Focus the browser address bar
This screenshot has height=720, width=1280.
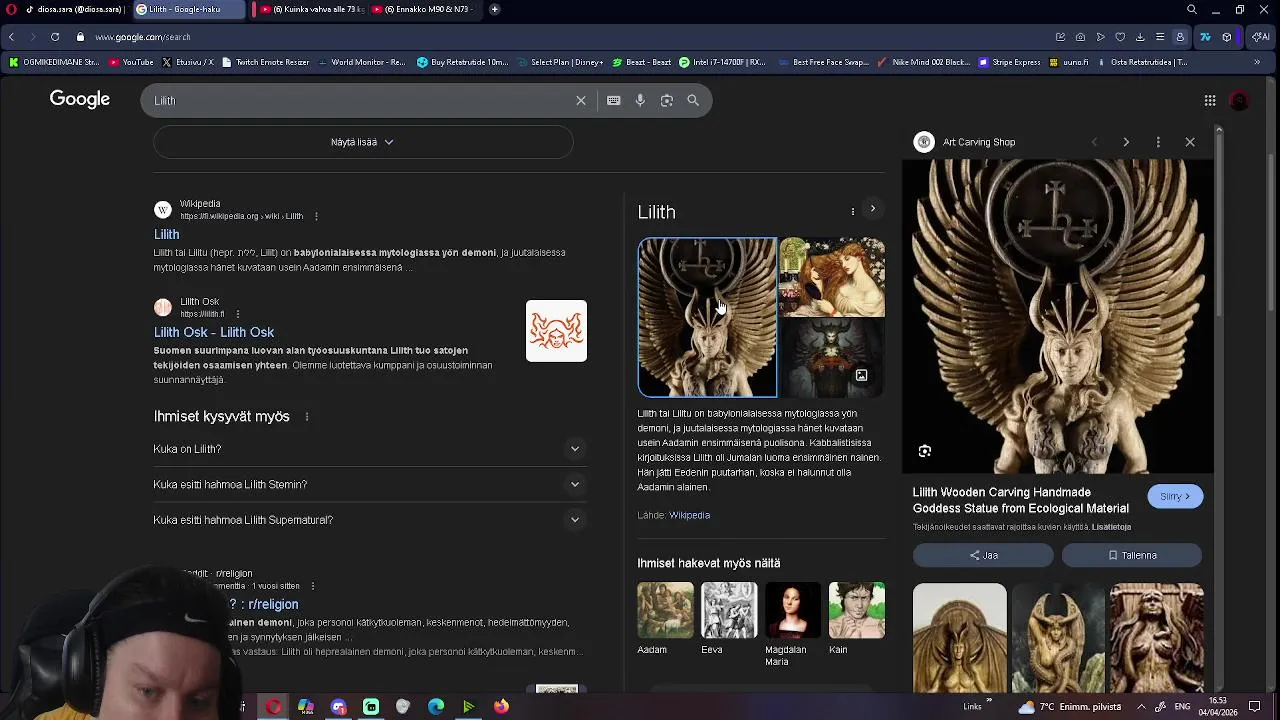point(560,37)
